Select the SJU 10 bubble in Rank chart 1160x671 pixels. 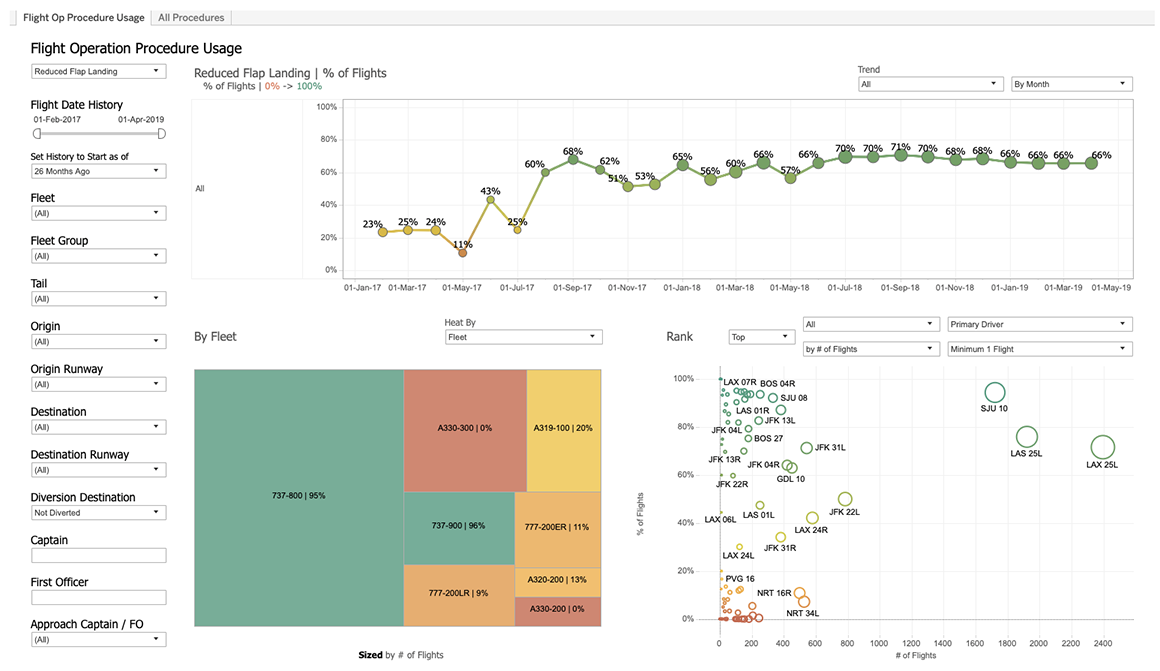(994, 393)
